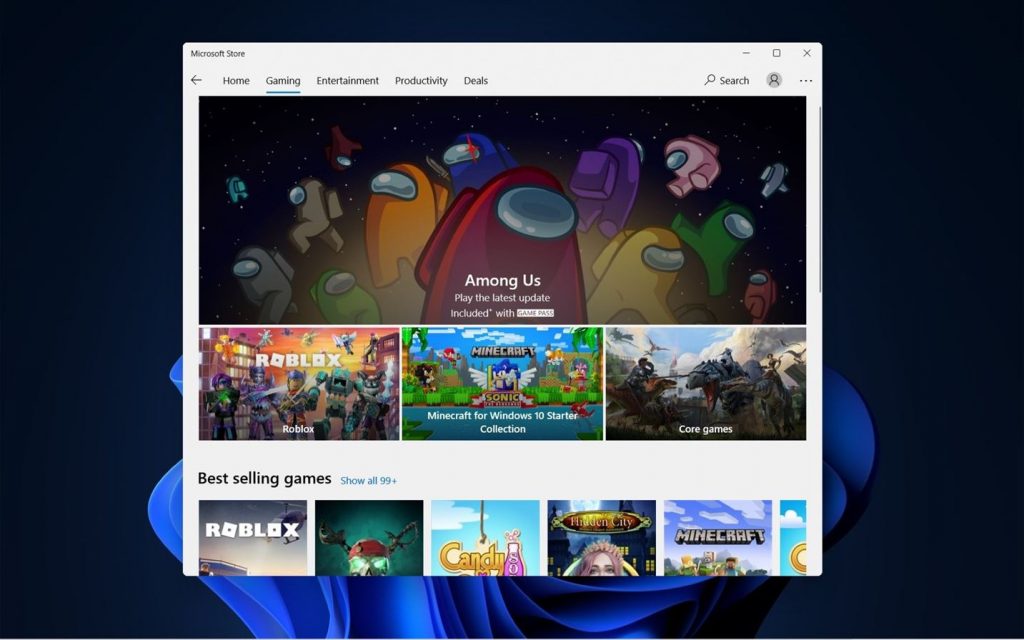Navigate back using the back arrow

(x=196, y=80)
